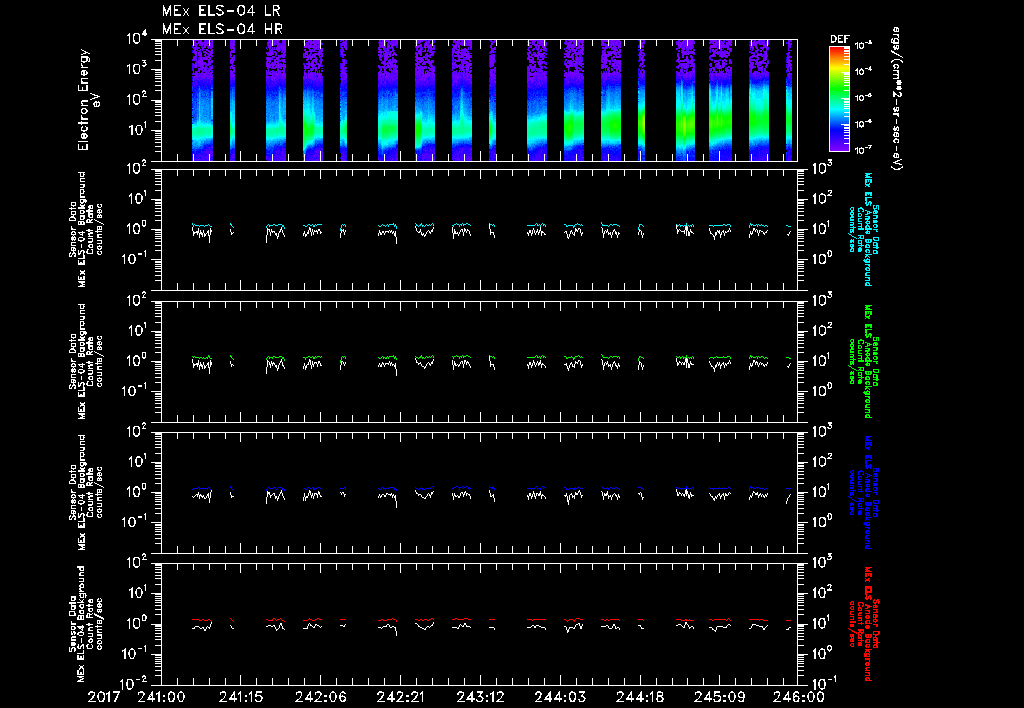Click the "242:06" time axis label

coord(321,697)
